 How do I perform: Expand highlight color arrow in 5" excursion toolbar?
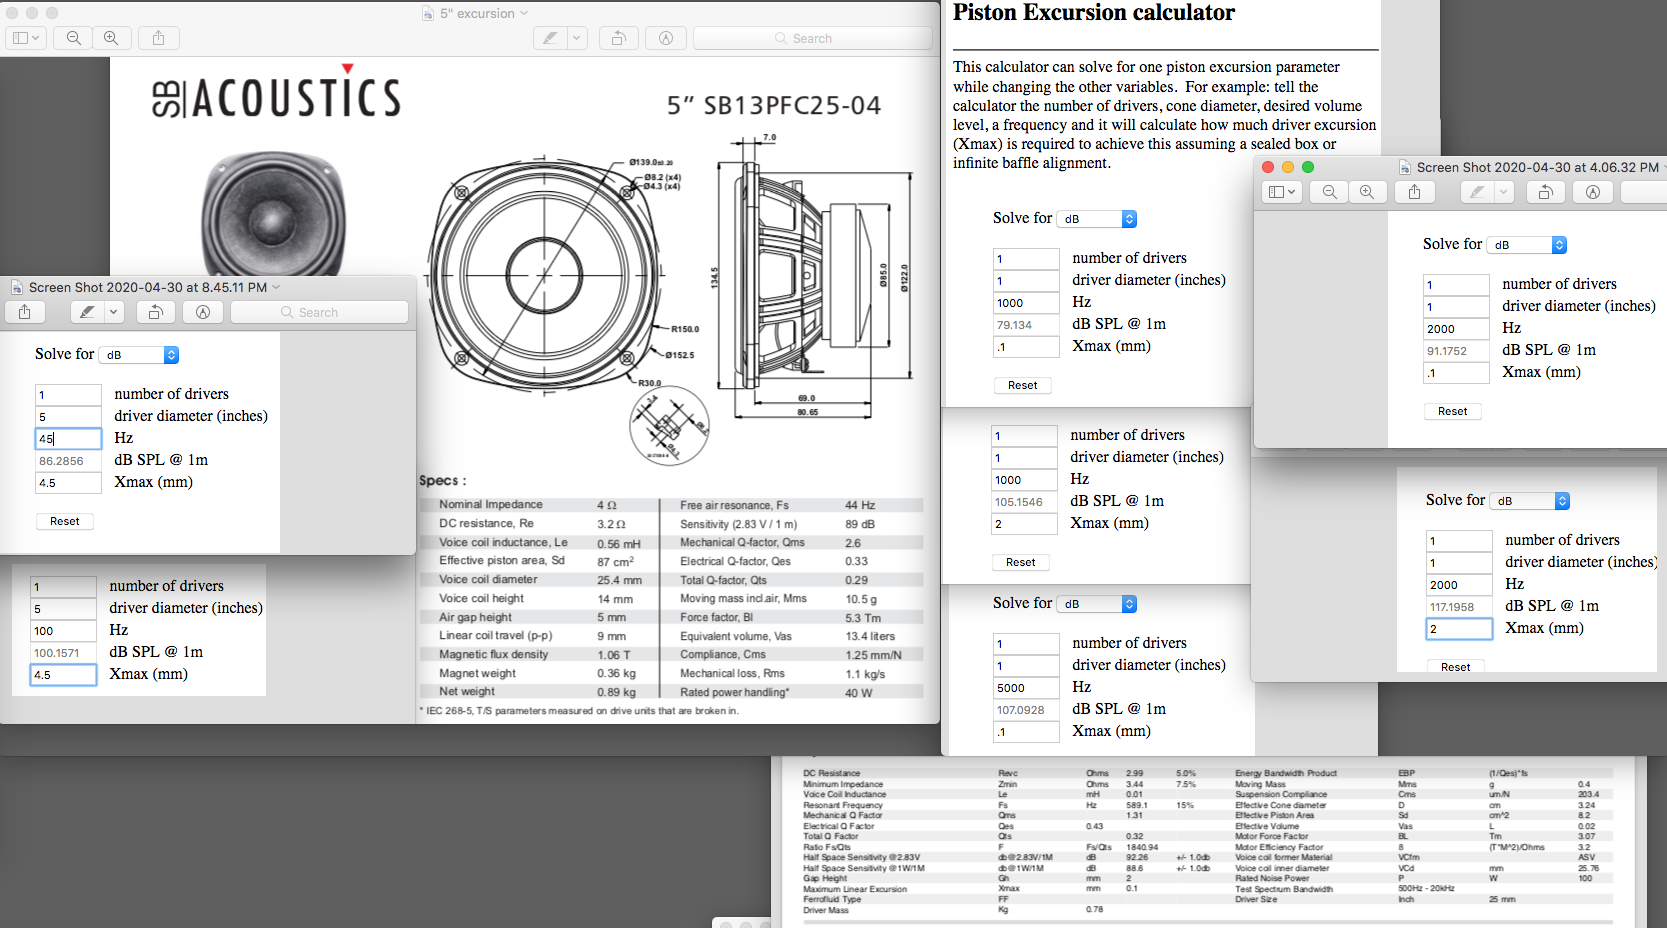577,38
